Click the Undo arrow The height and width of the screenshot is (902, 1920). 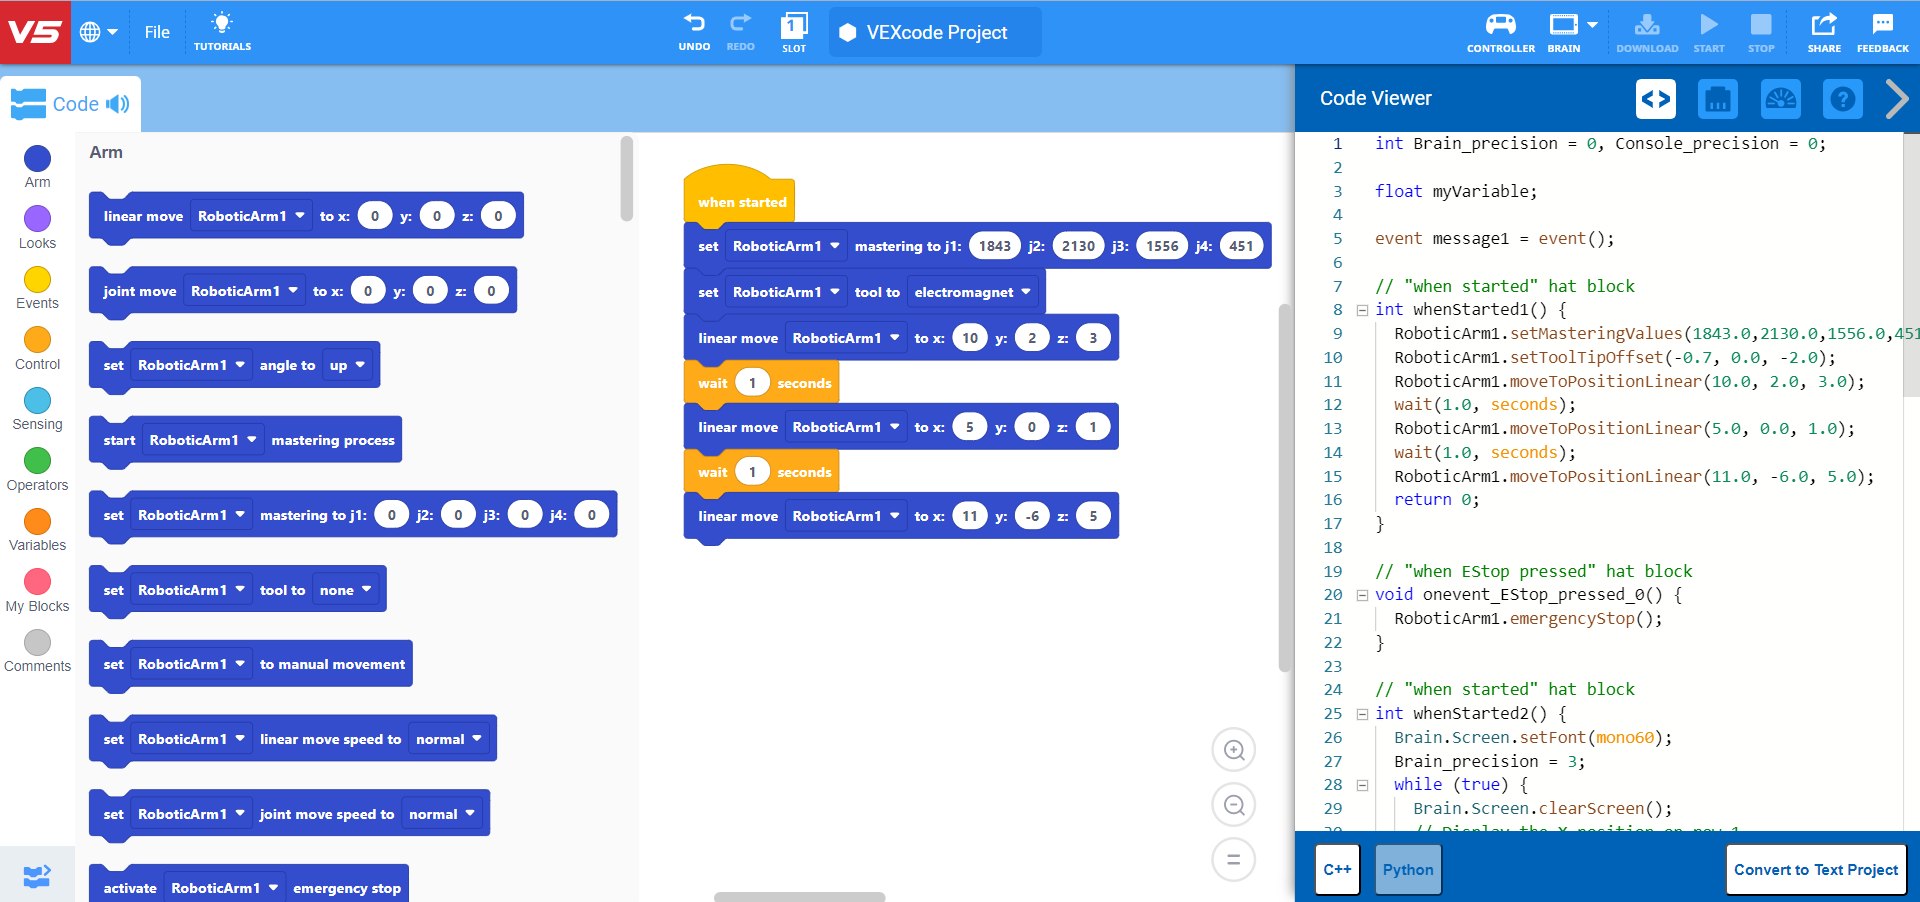tap(694, 32)
